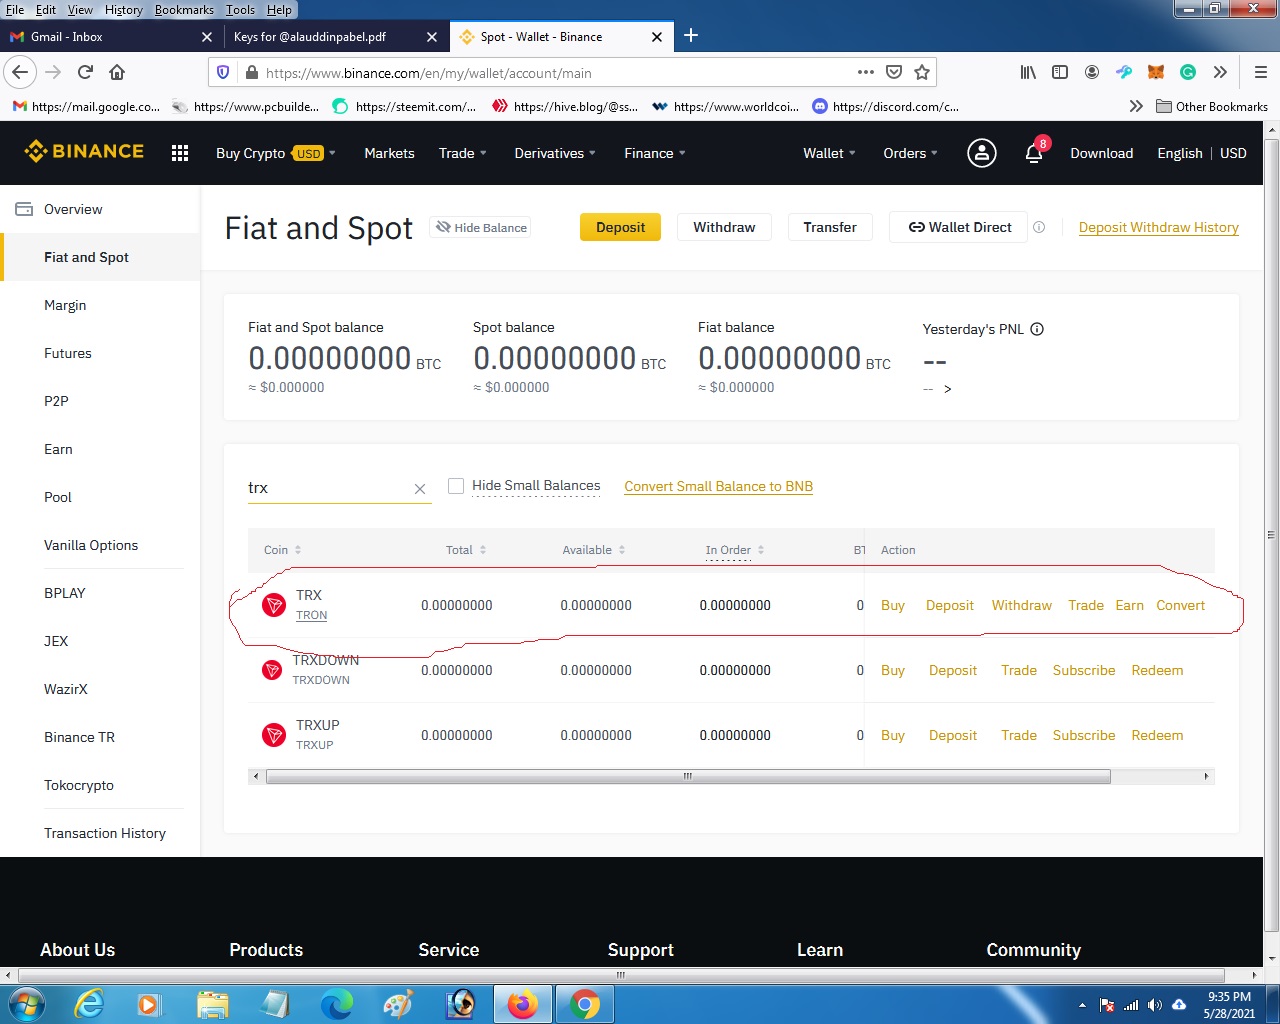
Task: Open Transaction History in the sidebar
Action: 105,833
